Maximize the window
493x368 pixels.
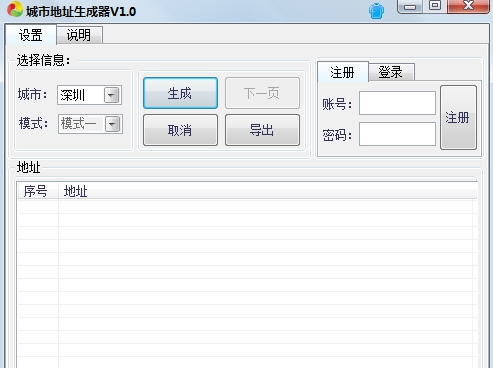point(435,6)
